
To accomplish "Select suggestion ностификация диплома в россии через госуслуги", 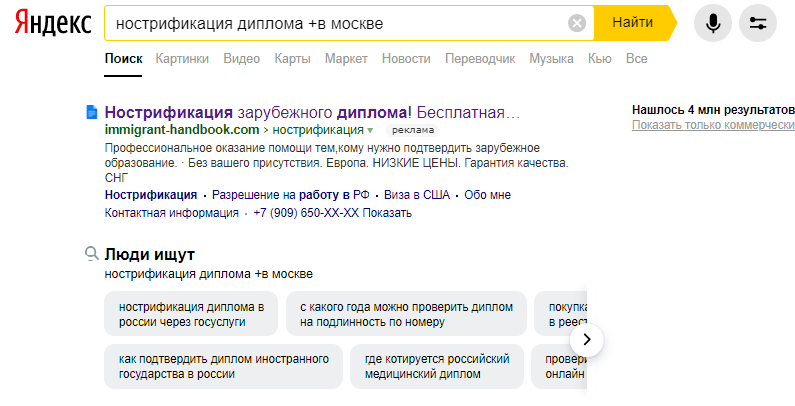I will tap(191, 314).
